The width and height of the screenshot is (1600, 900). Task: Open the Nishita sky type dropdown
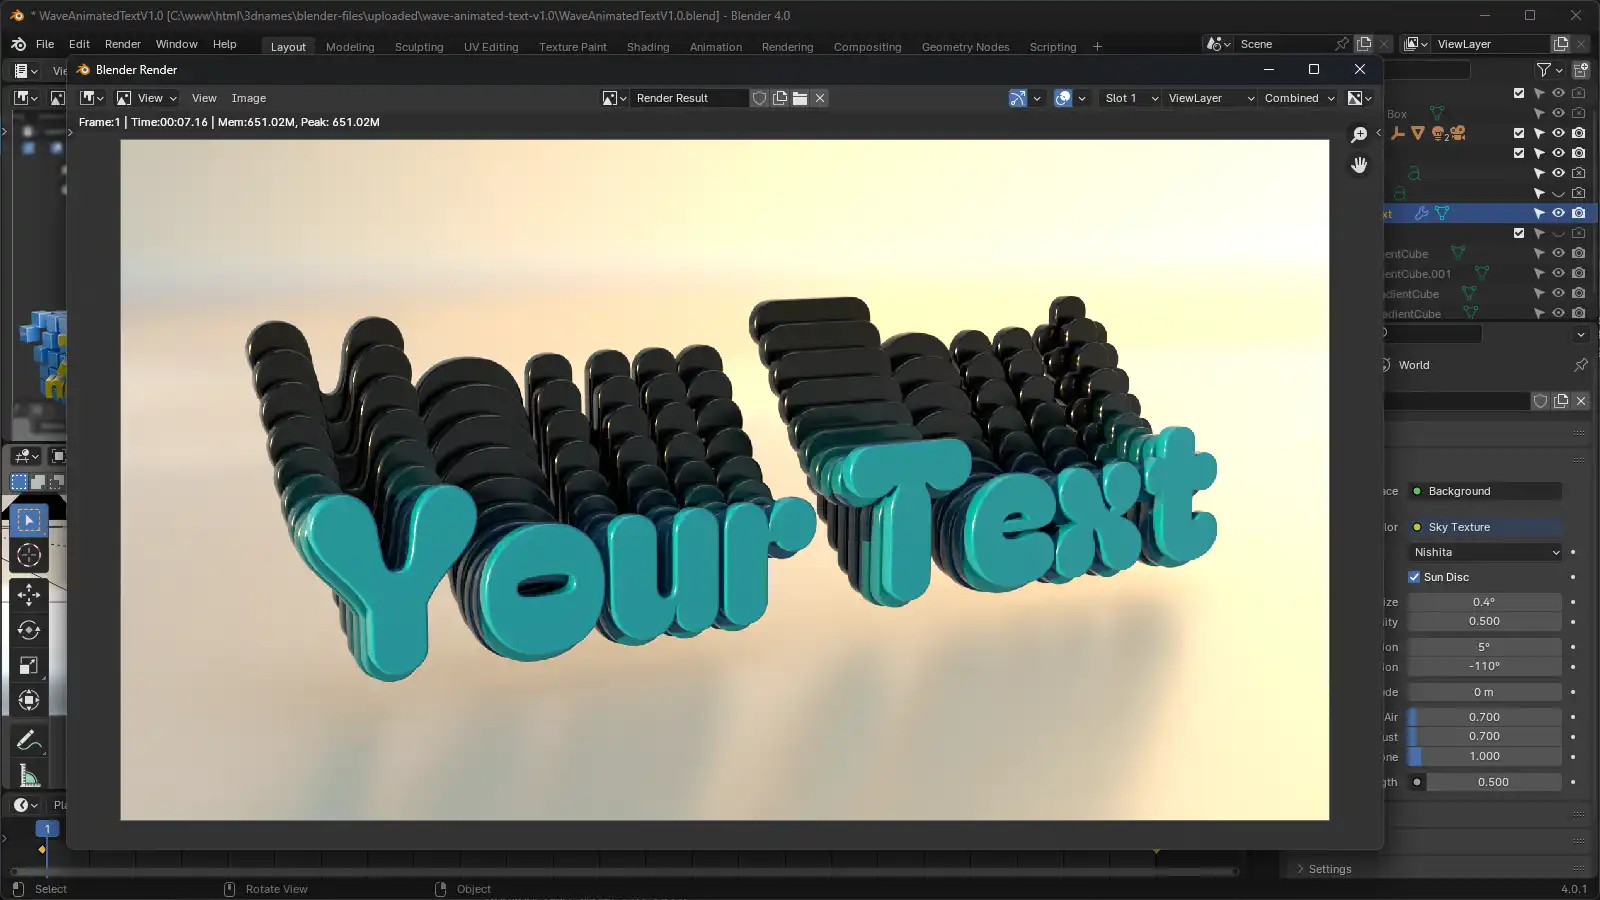pos(1485,552)
